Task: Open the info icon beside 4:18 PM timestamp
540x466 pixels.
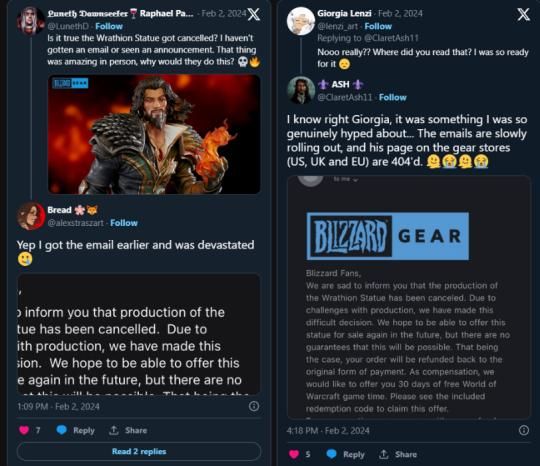Action: (x=523, y=430)
